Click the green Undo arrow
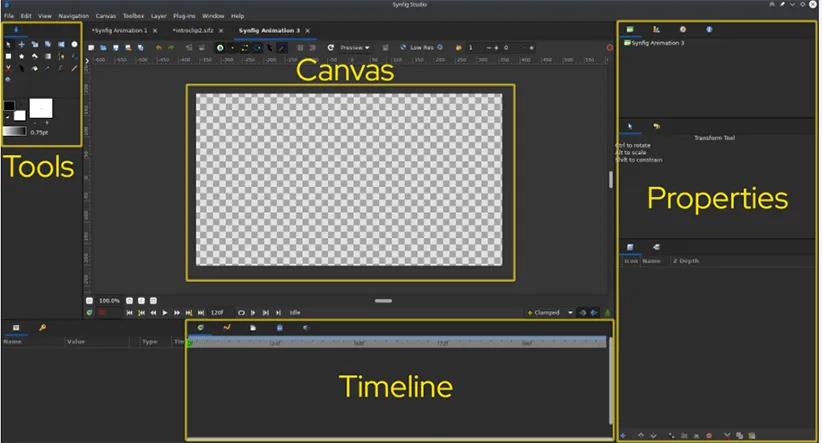Screen dimensions: 822x443 (158, 47)
